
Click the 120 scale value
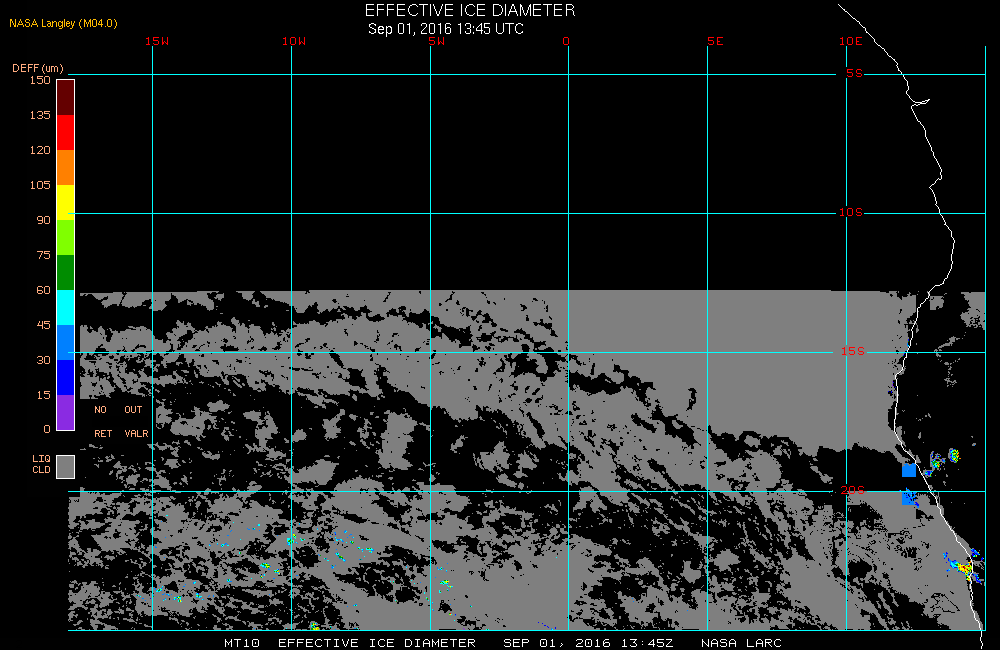tap(40, 151)
